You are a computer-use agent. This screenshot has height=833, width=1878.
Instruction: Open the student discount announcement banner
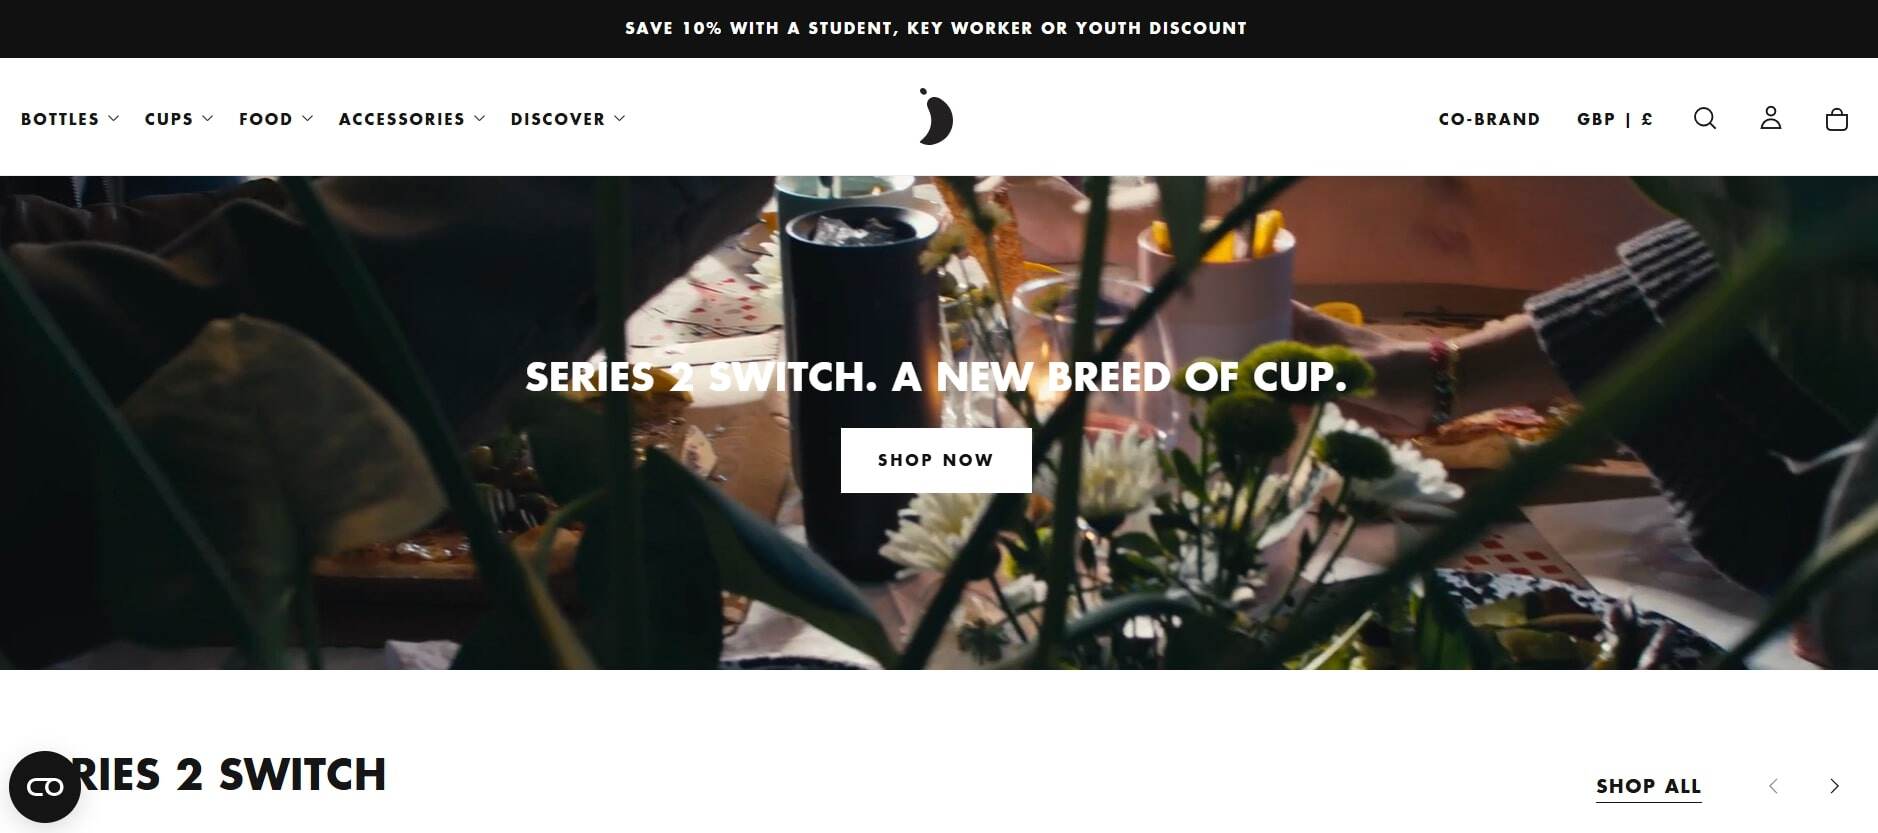pos(936,28)
